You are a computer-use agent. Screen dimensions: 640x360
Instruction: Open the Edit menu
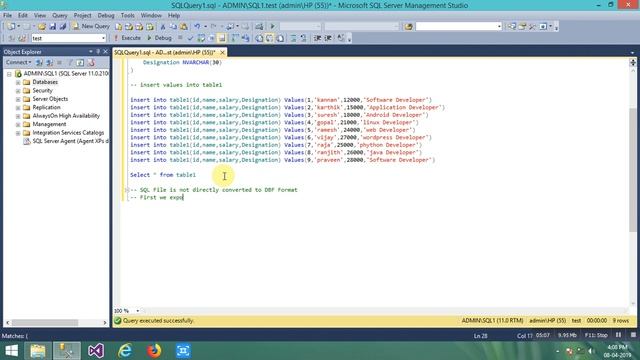tap(22, 16)
